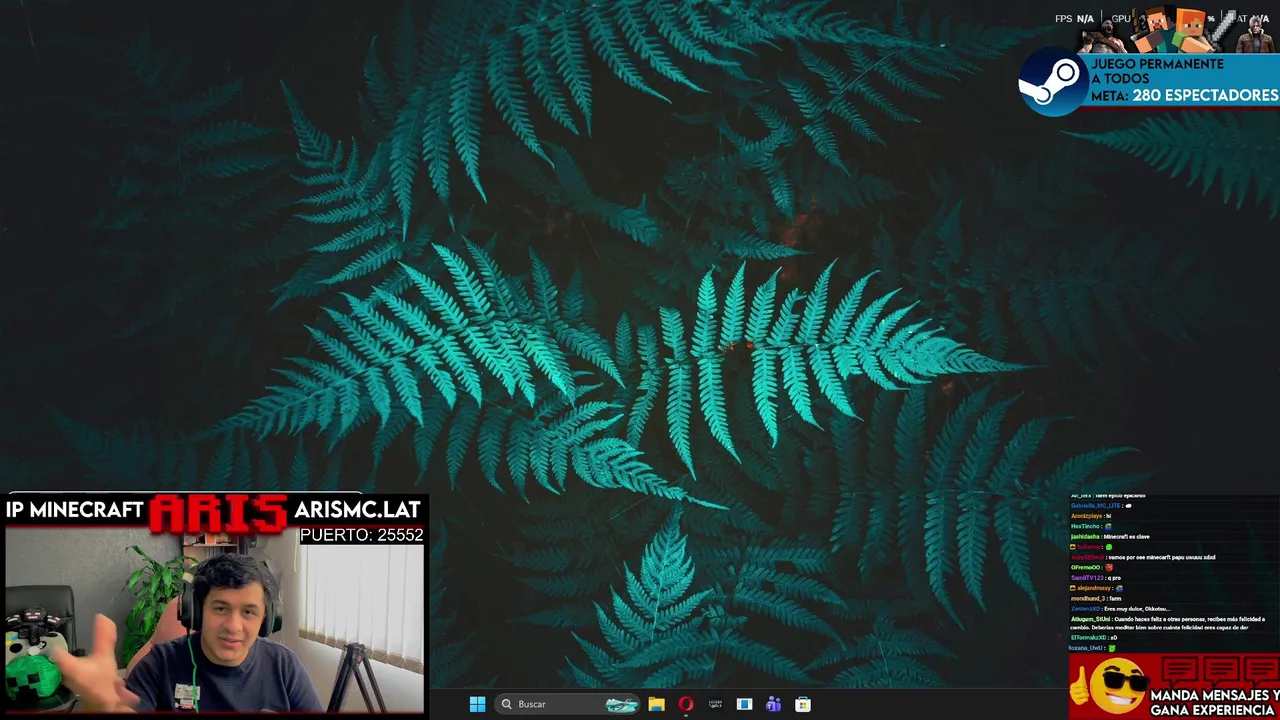1280x720 pixels.
Task: Click username SamiiTV123 in chat
Action: click(1087, 578)
